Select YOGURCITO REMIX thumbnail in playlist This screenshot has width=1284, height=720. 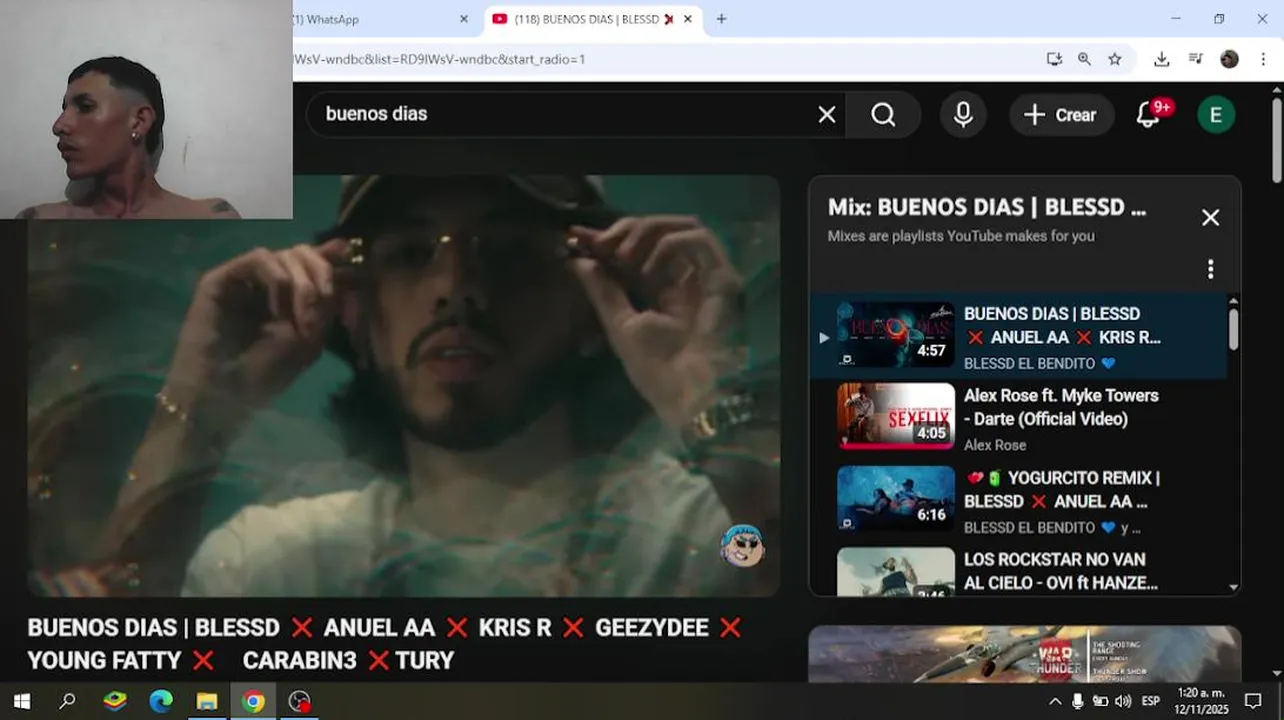point(896,498)
